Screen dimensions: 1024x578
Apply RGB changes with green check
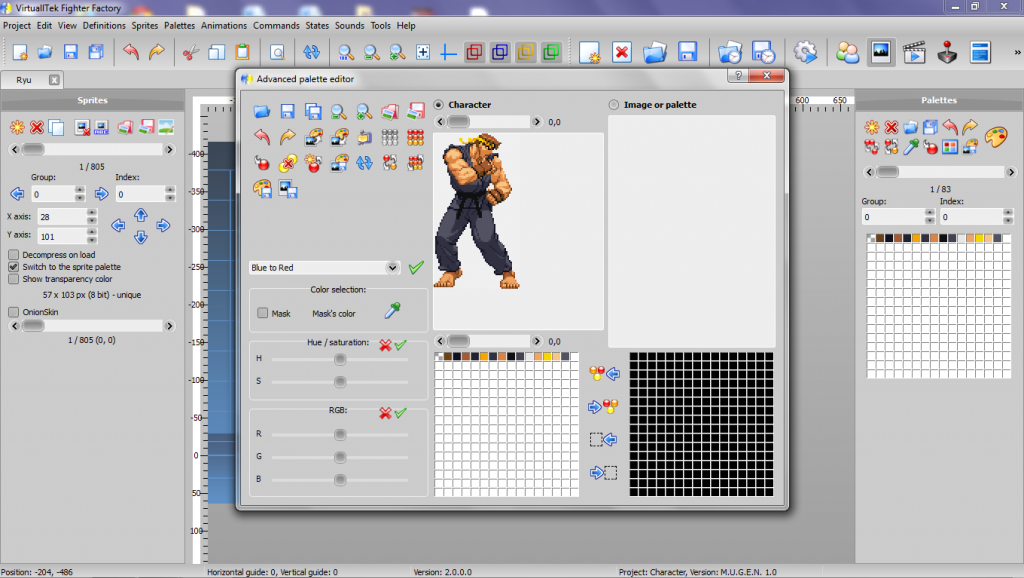tap(400, 412)
